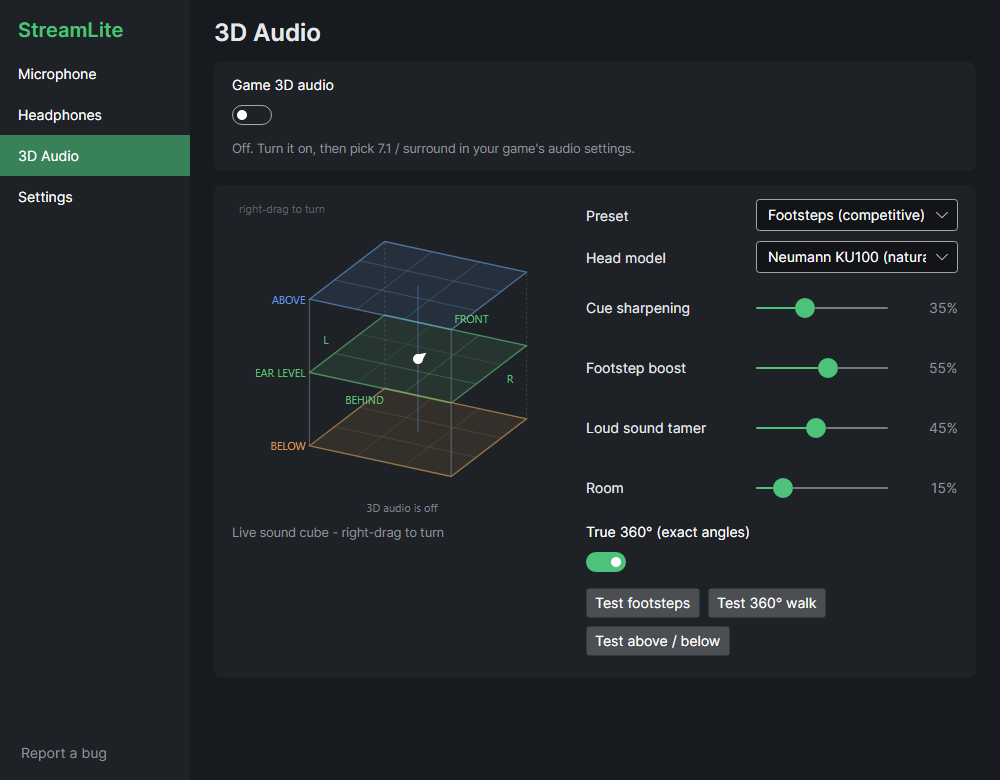The width and height of the screenshot is (1000, 780).
Task: Turn on the Game 3D audio switch
Action: coord(251,115)
